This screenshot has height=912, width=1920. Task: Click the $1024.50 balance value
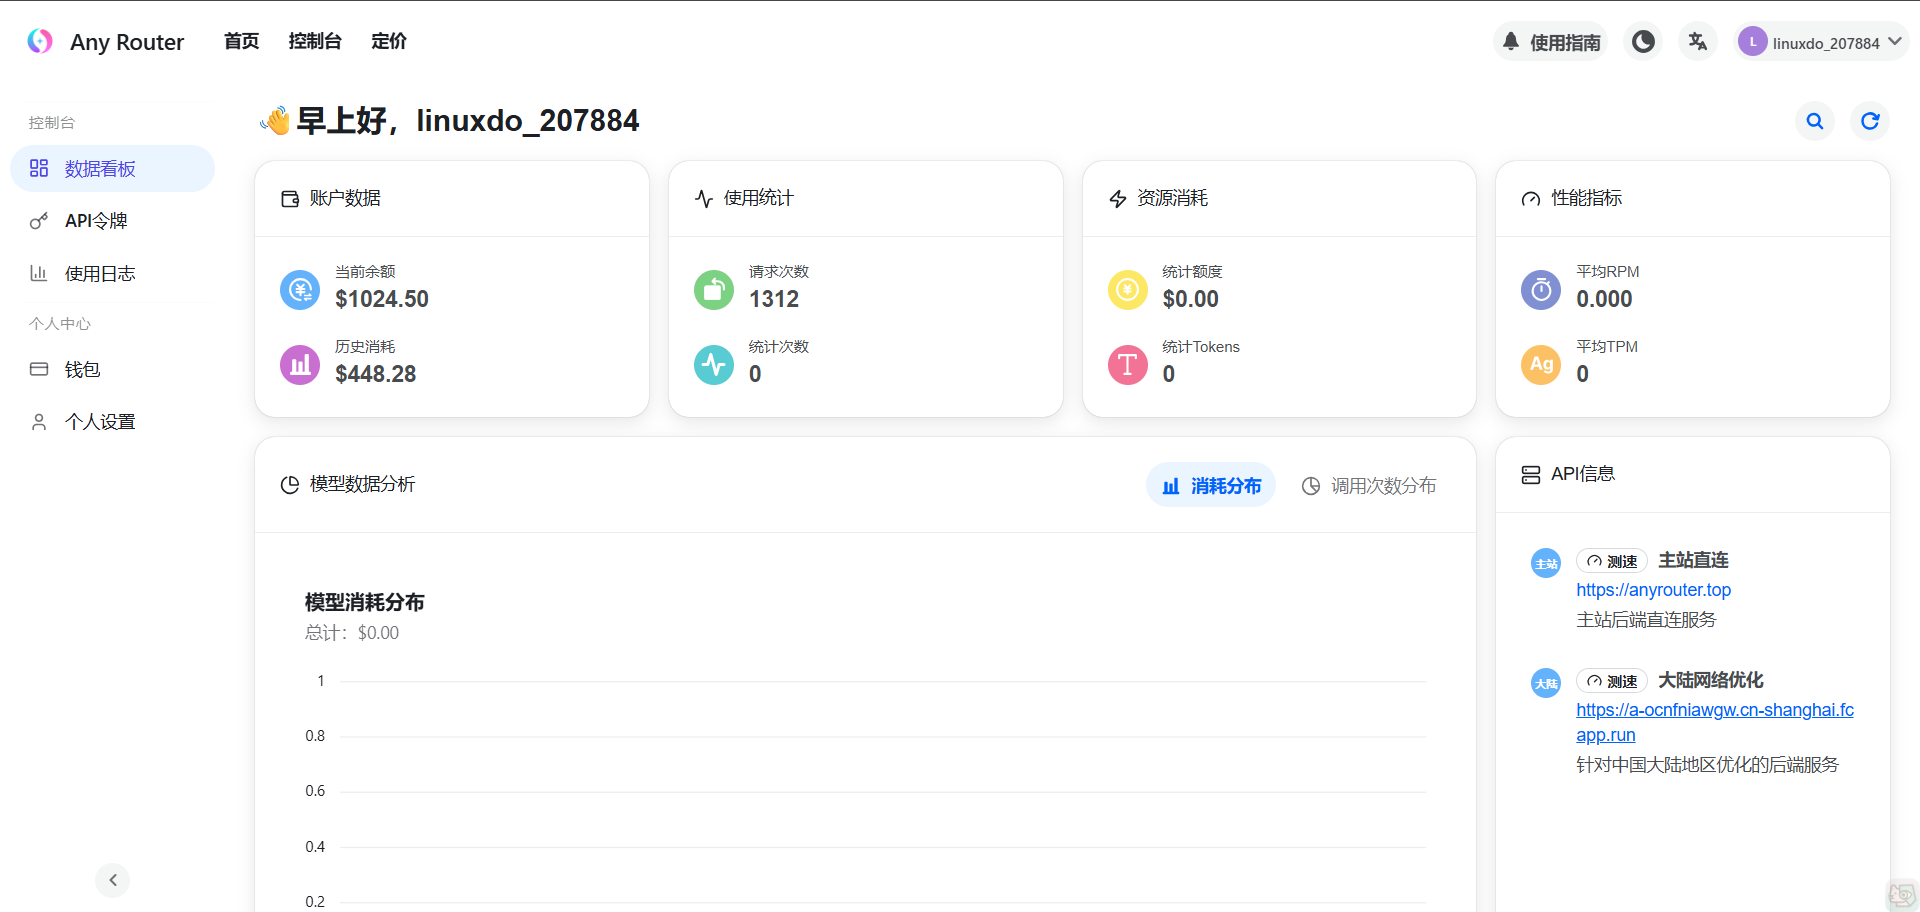(382, 299)
